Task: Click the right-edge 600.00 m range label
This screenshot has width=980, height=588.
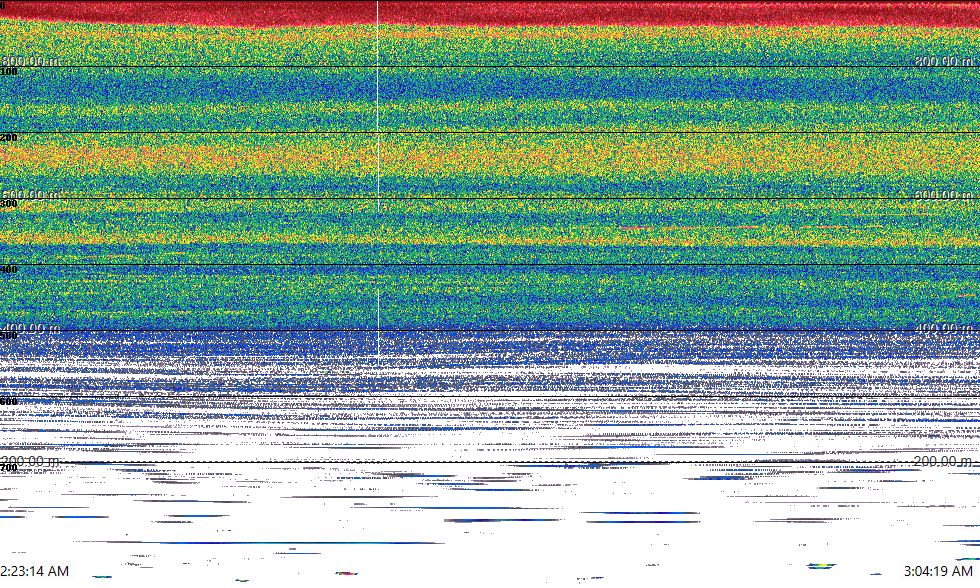Action: click(x=943, y=194)
